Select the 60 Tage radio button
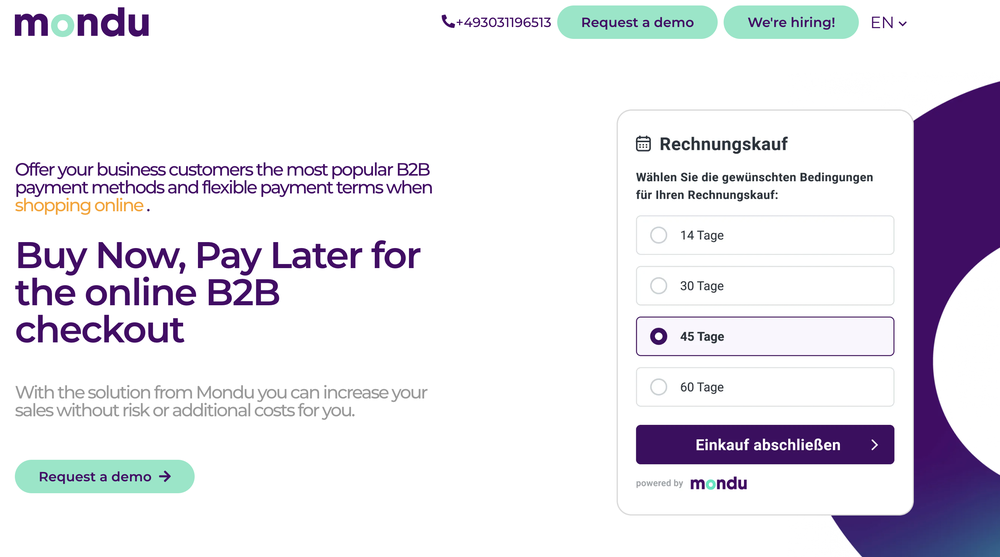1000x557 pixels. coord(659,387)
